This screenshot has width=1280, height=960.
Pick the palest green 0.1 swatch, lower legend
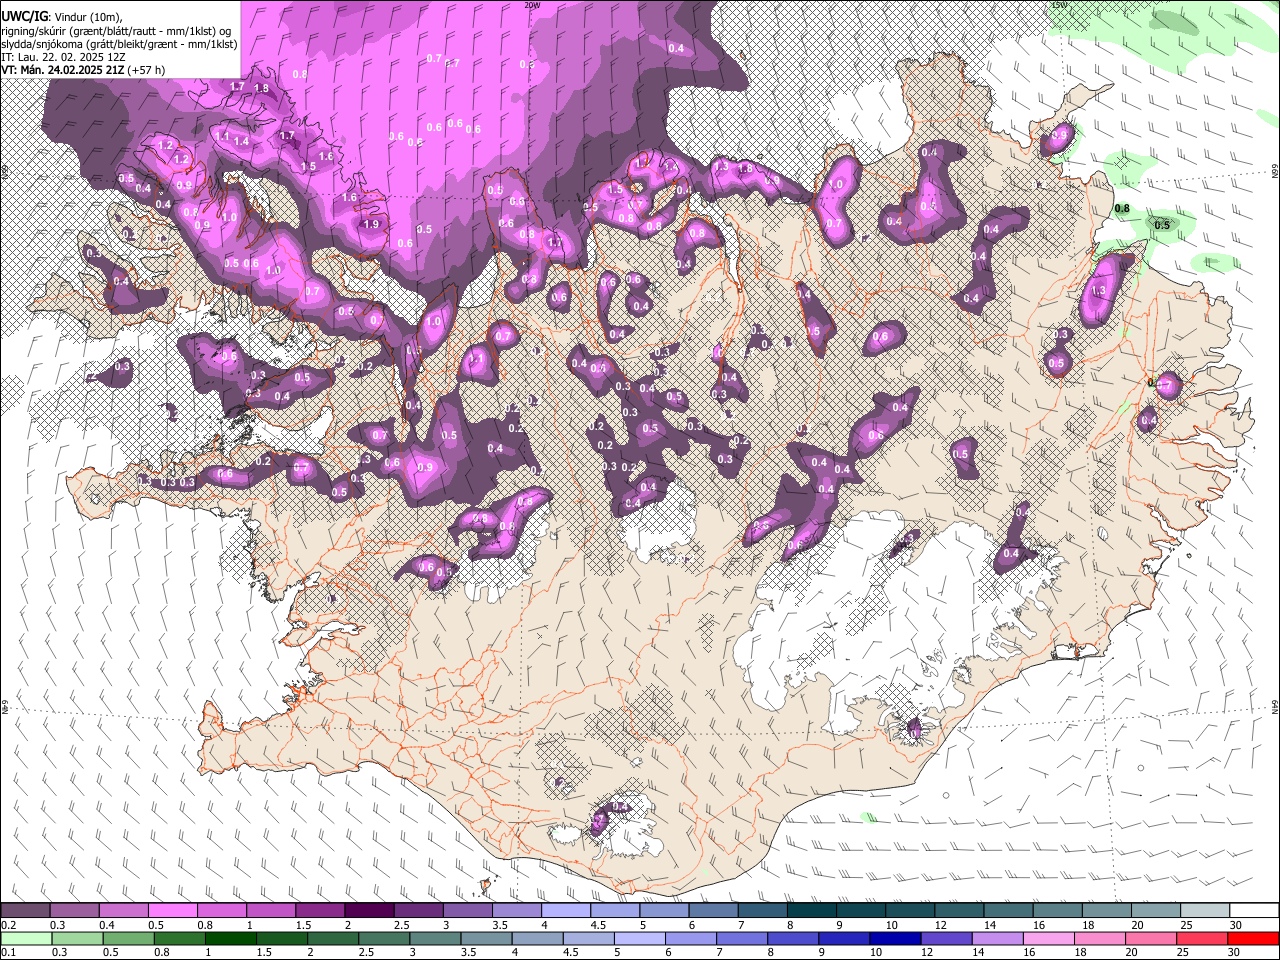(25, 939)
